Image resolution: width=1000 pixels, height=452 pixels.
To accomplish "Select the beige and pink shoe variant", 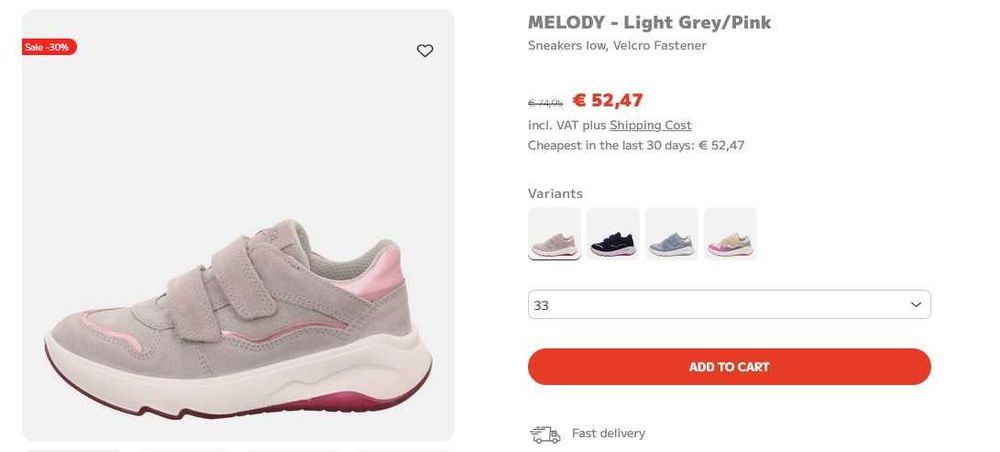I will (x=730, y=233).
